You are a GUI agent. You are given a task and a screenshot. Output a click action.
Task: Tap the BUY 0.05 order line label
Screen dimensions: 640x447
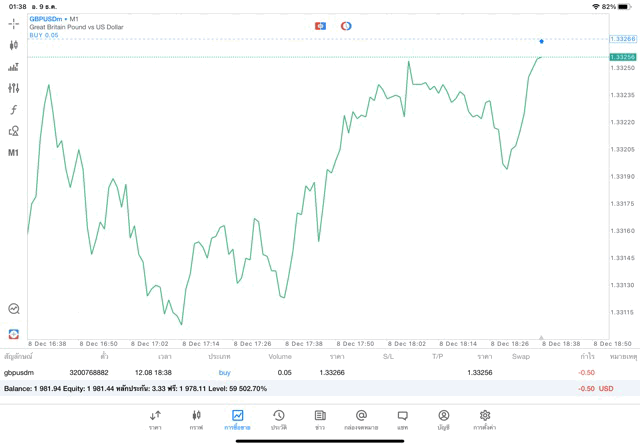[x=44, y=35]
